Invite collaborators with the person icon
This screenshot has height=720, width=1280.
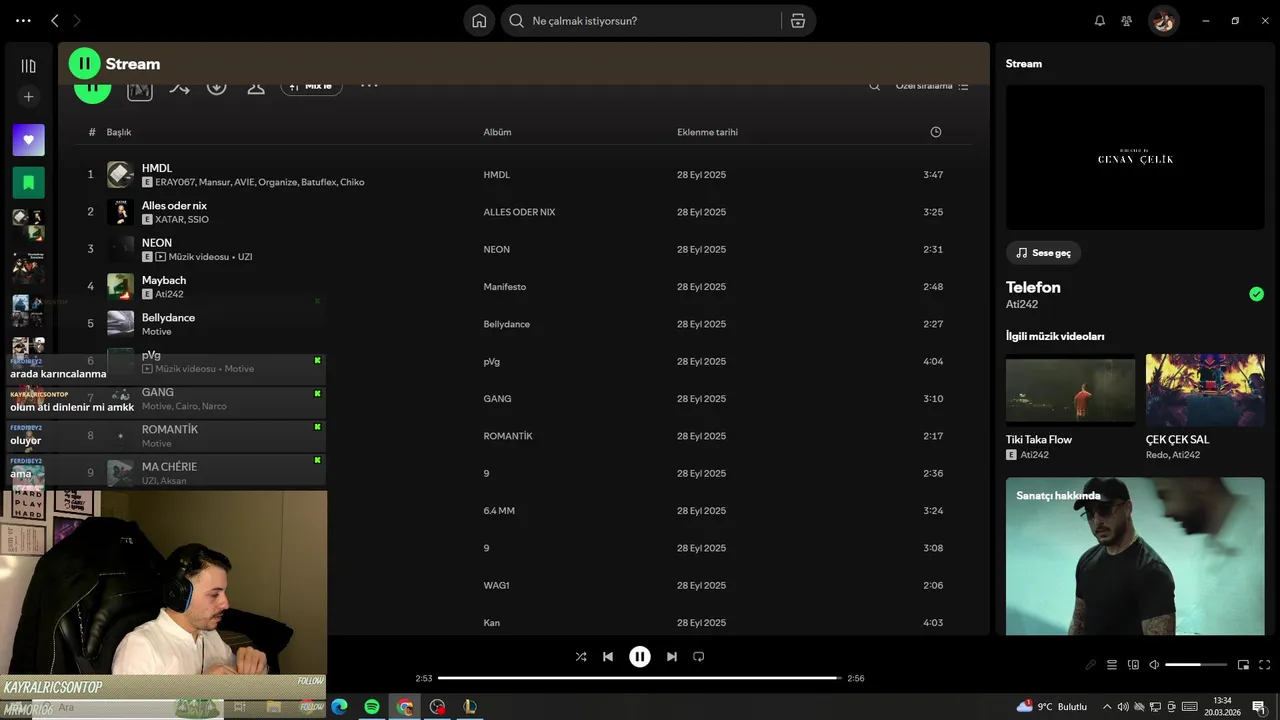[x=256, y=88]
